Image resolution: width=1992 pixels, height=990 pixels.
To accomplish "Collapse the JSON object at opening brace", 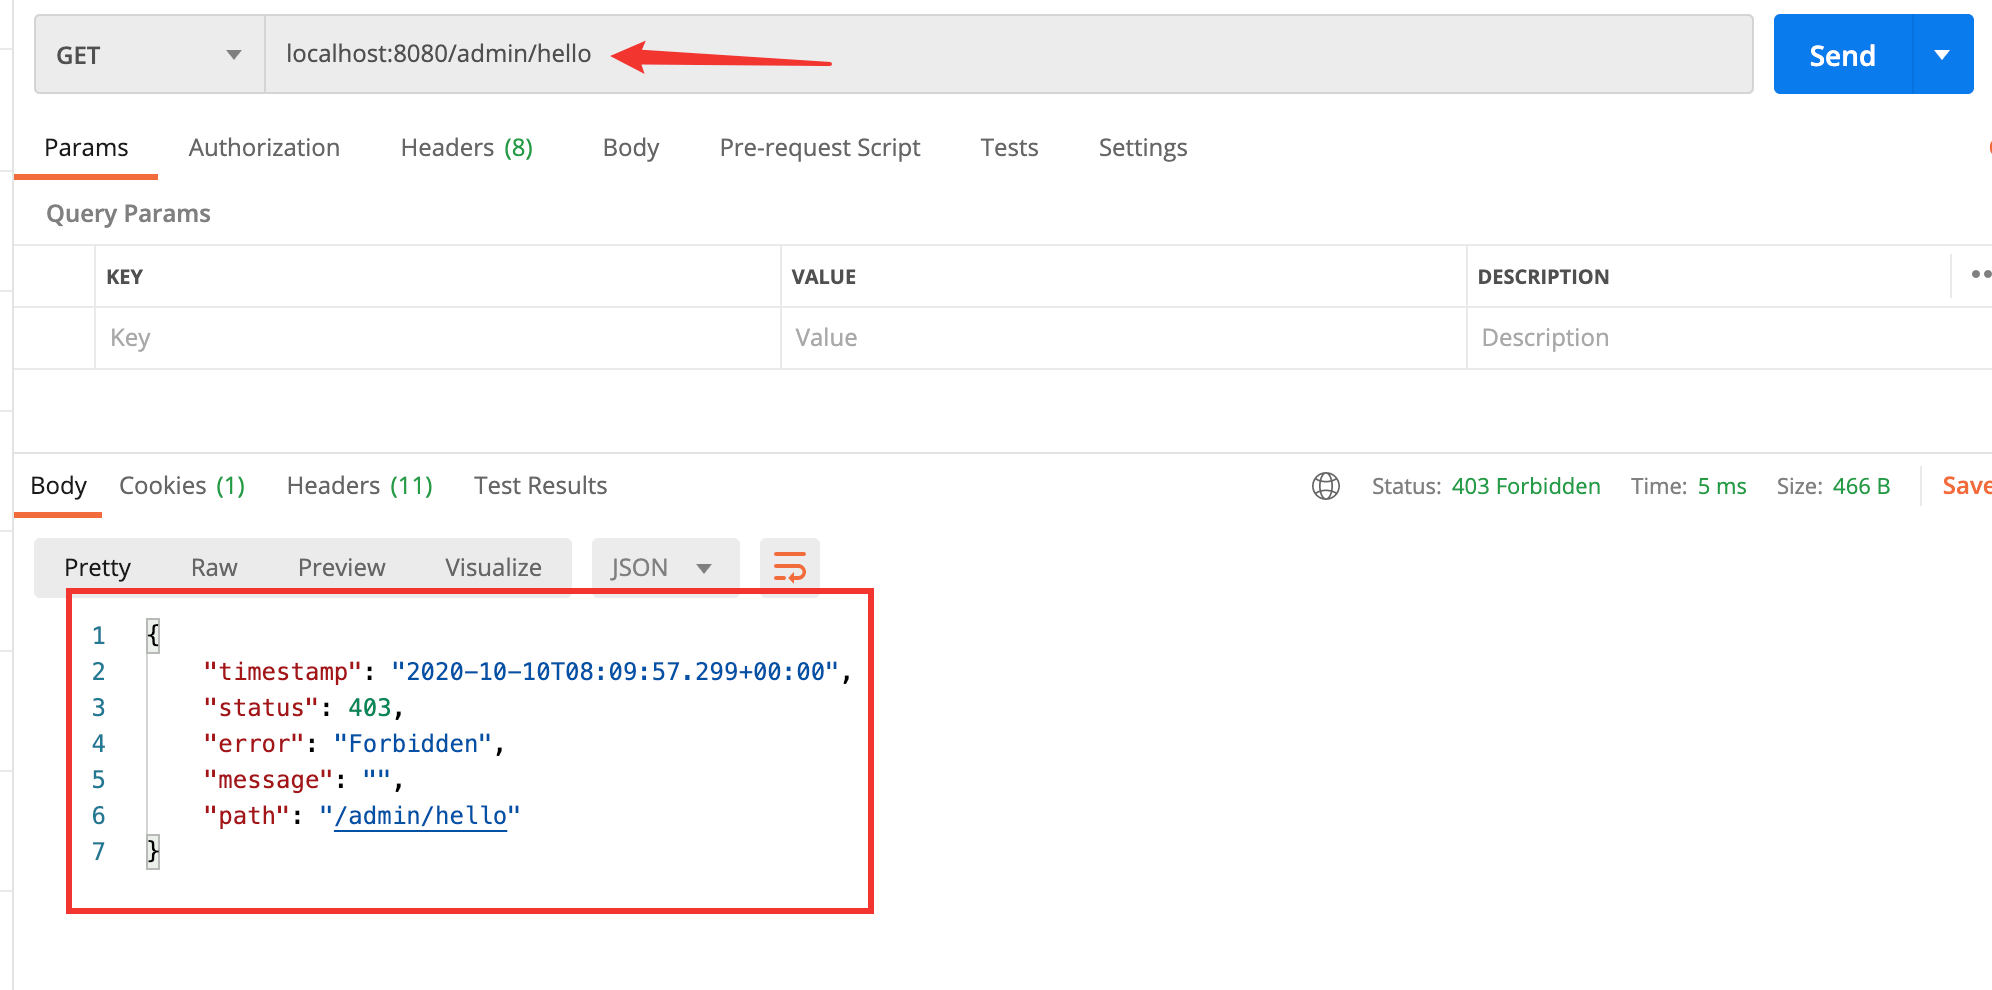I will click(x=153, y=635).
